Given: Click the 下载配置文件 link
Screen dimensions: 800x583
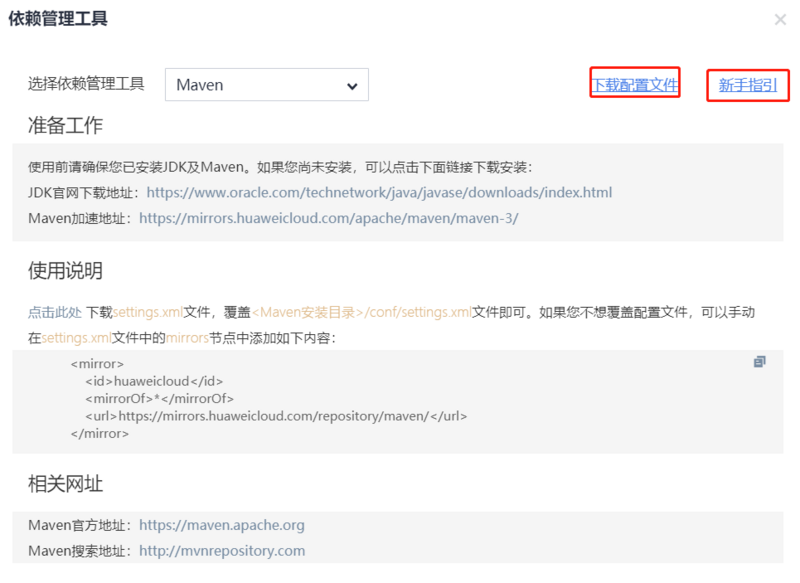Looking at the screenshot, I should (x=634, y=85).
